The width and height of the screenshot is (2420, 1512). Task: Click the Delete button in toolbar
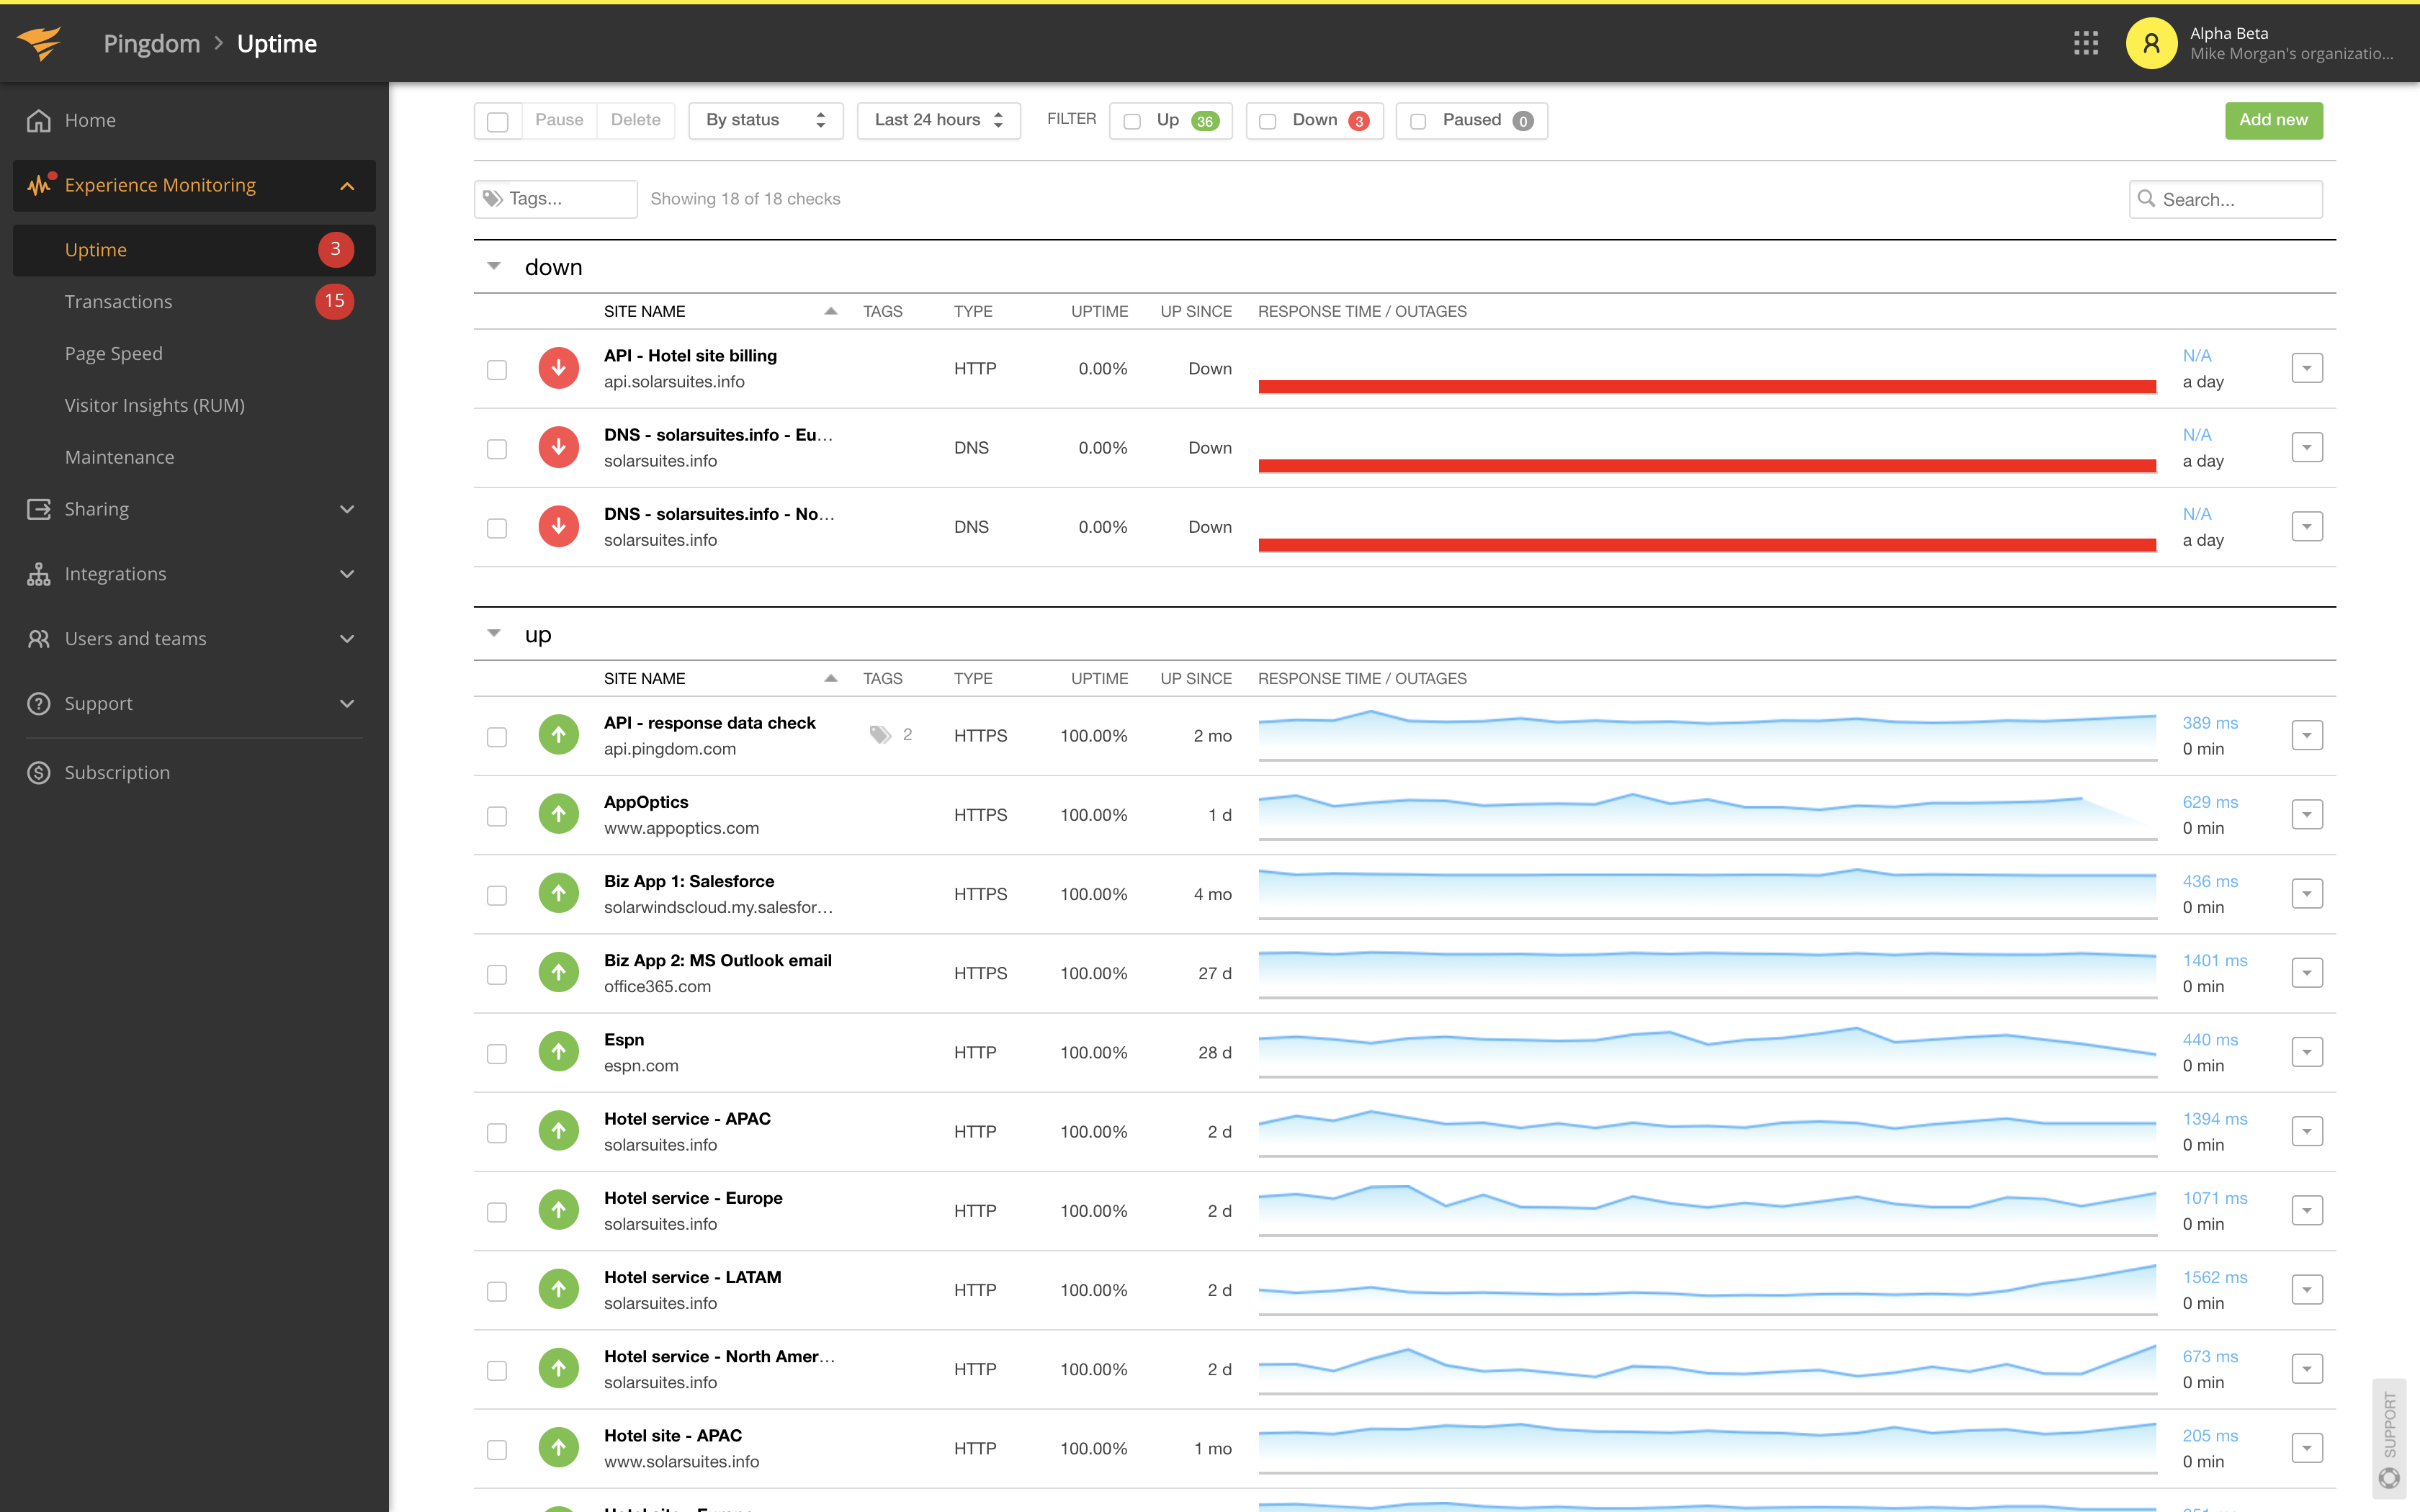[x=635, y=119]
